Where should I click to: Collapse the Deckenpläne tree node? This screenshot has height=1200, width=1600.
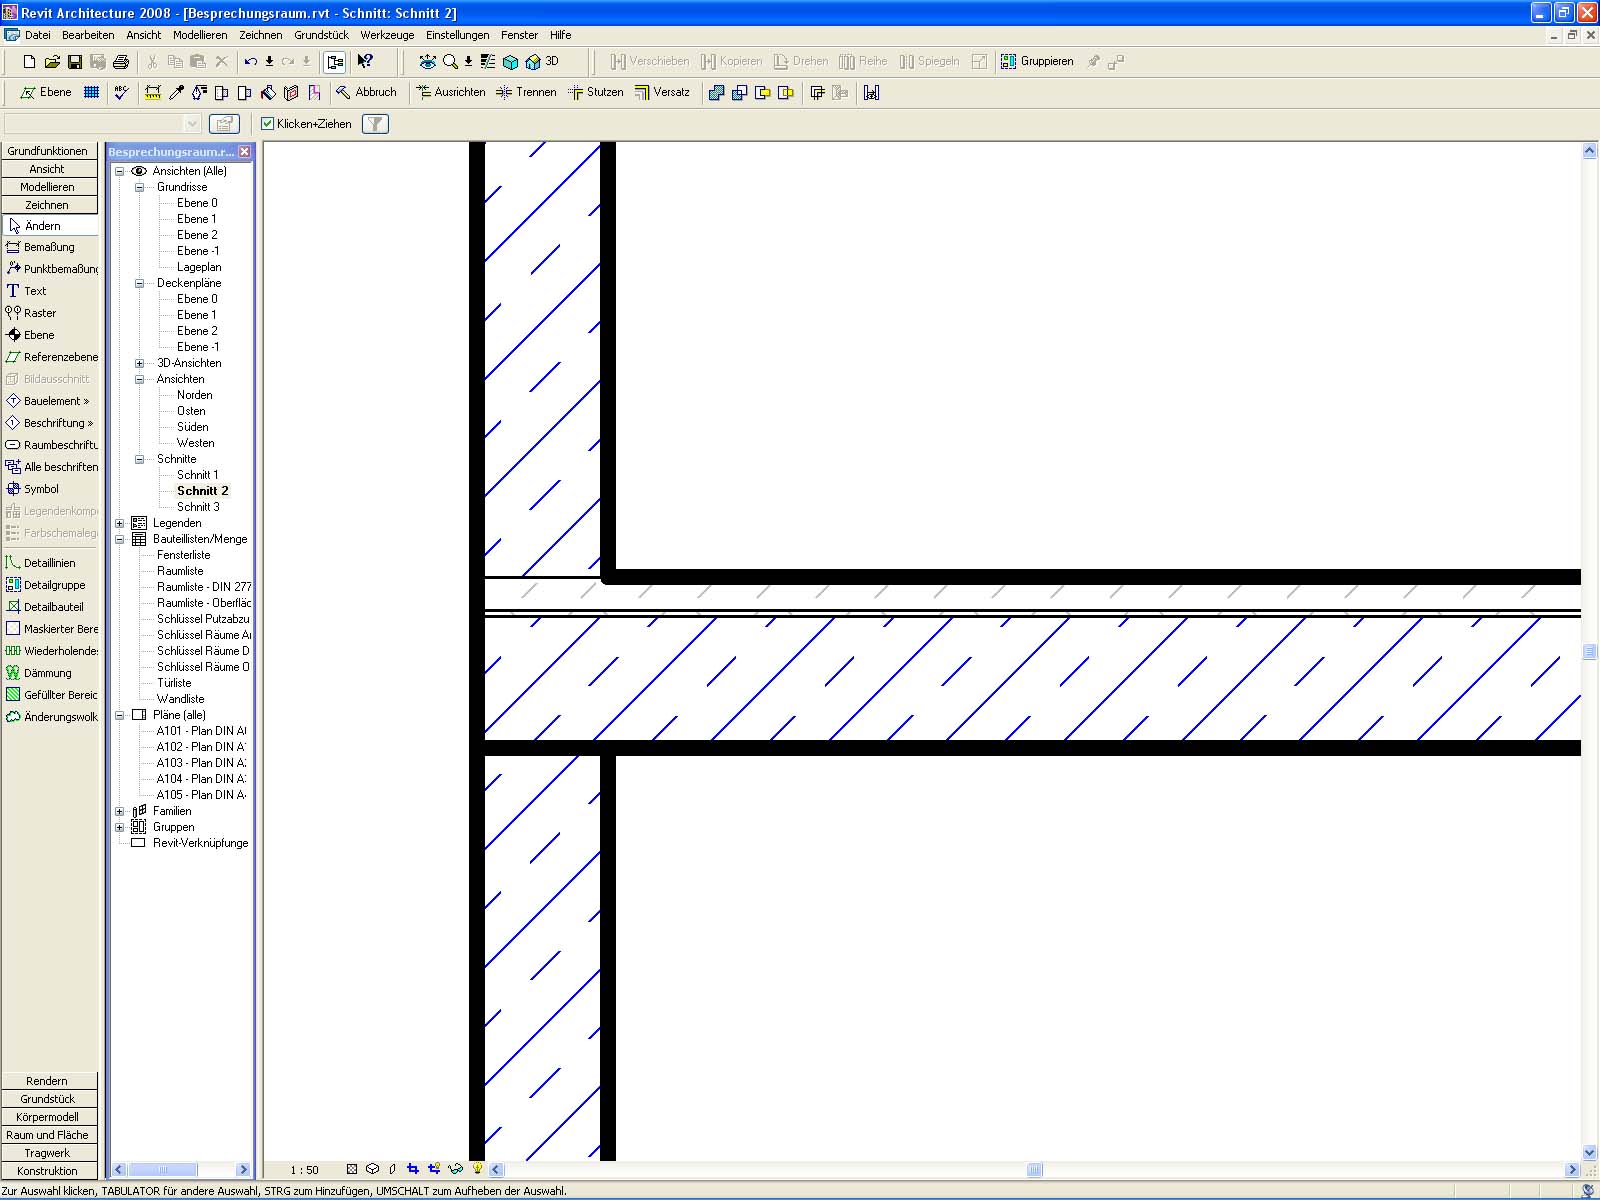coord(139,283)
